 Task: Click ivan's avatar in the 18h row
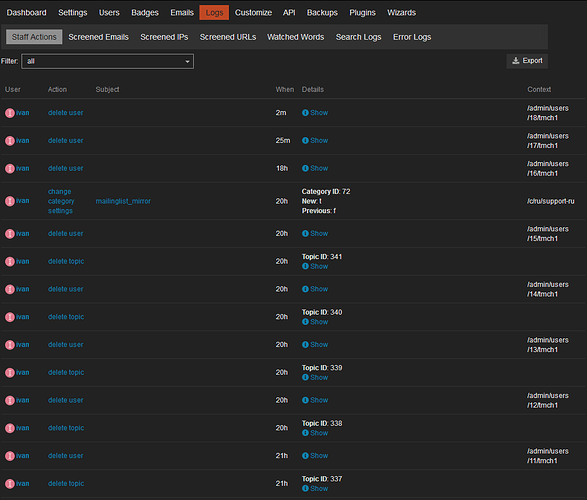pos(10,168)
